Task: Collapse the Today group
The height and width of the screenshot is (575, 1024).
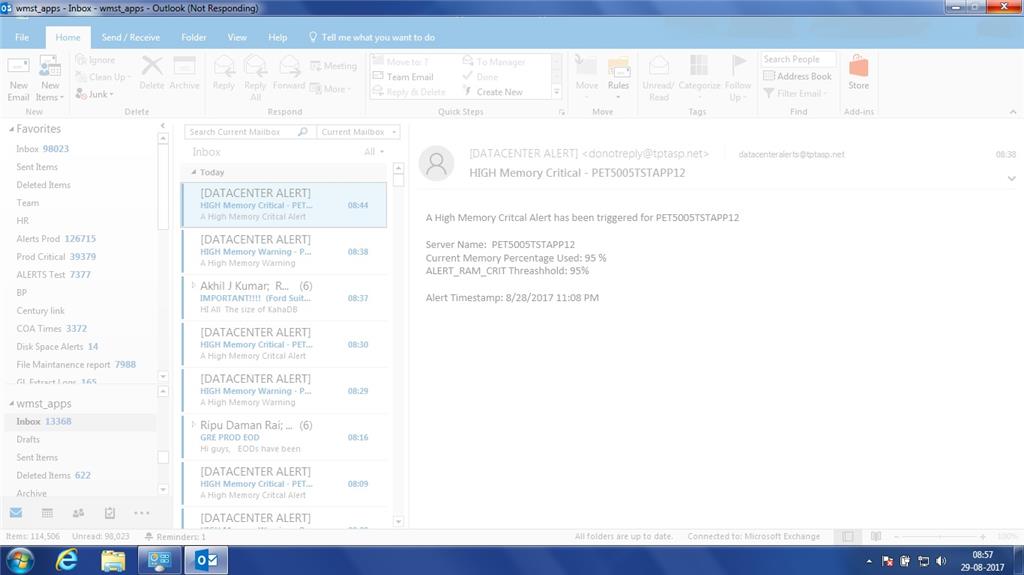Action: [x=193, y=172]
